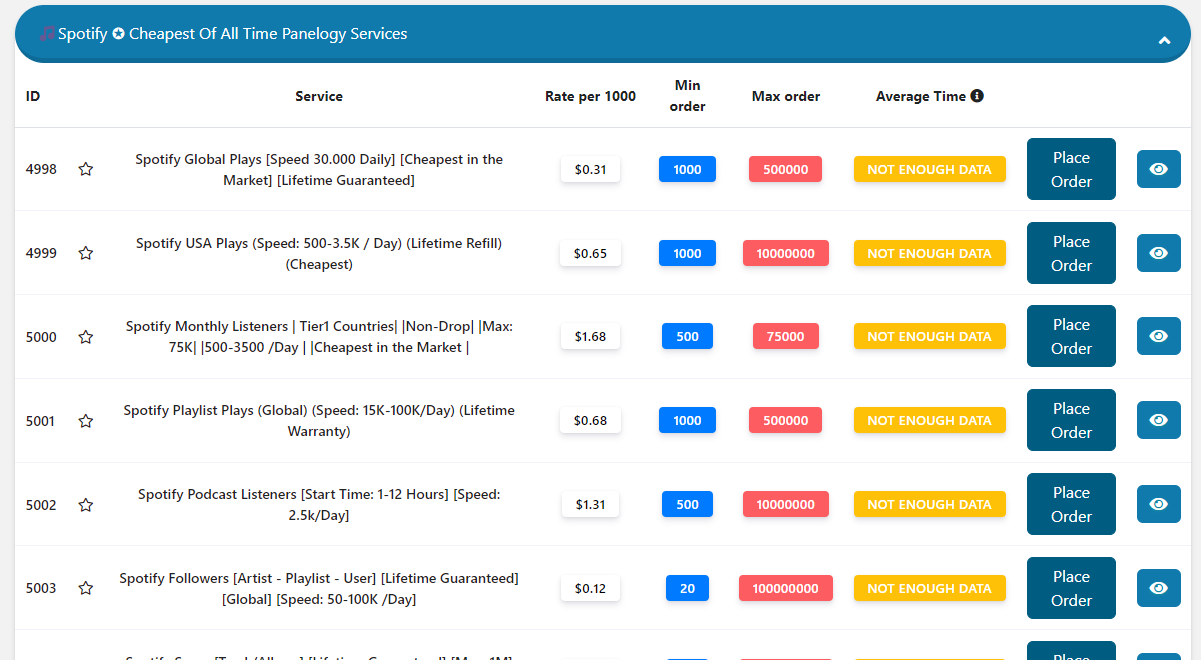
Task: Click the 100000000 max order badge
Action: coord(786,589)
